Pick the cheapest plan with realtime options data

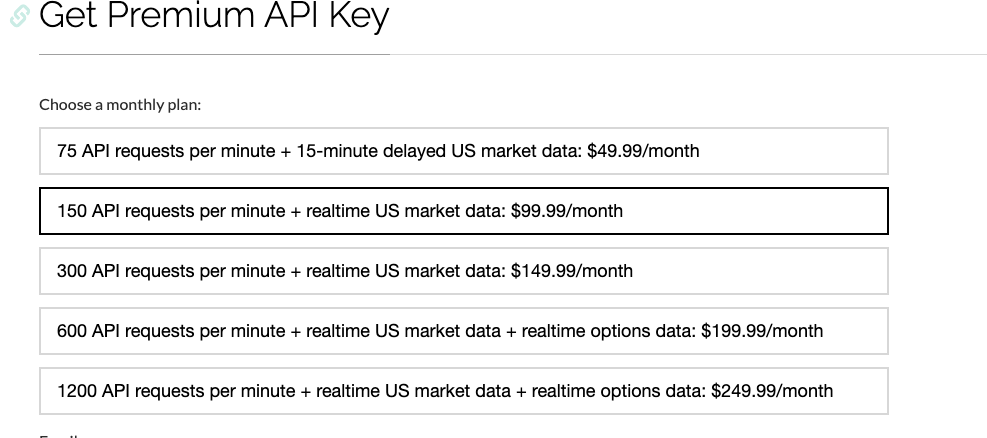(463, 331)
